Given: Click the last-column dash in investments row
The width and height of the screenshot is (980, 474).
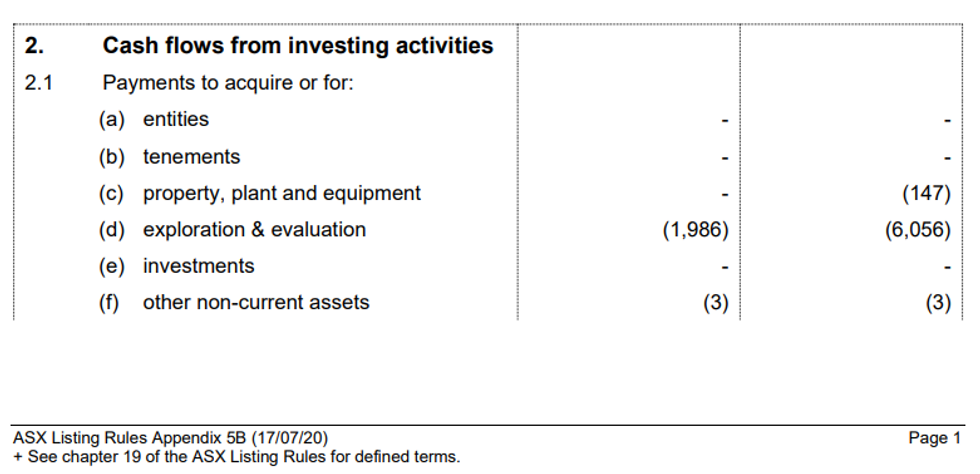Looking at the screenshot, I should [x=947, y=268].
